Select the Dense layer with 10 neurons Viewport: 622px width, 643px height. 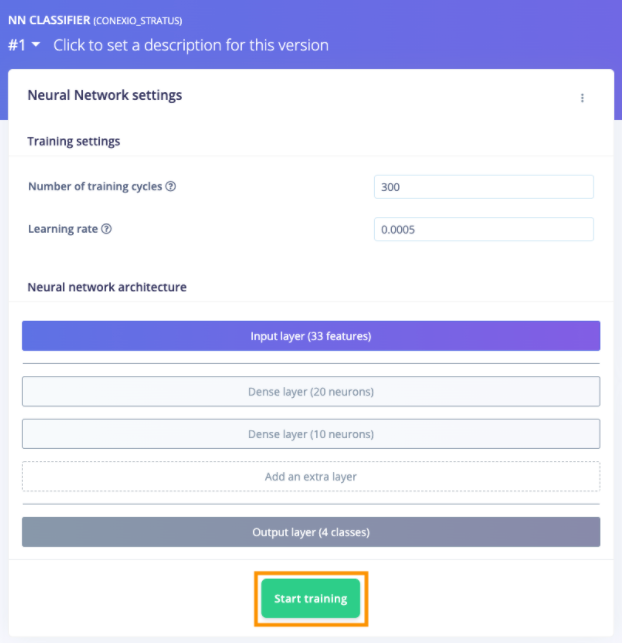pyautogui.click(x=311, y=434)
